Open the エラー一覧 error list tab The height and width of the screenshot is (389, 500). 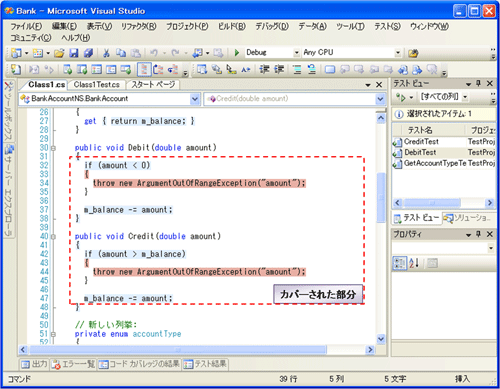click(74, 364)
